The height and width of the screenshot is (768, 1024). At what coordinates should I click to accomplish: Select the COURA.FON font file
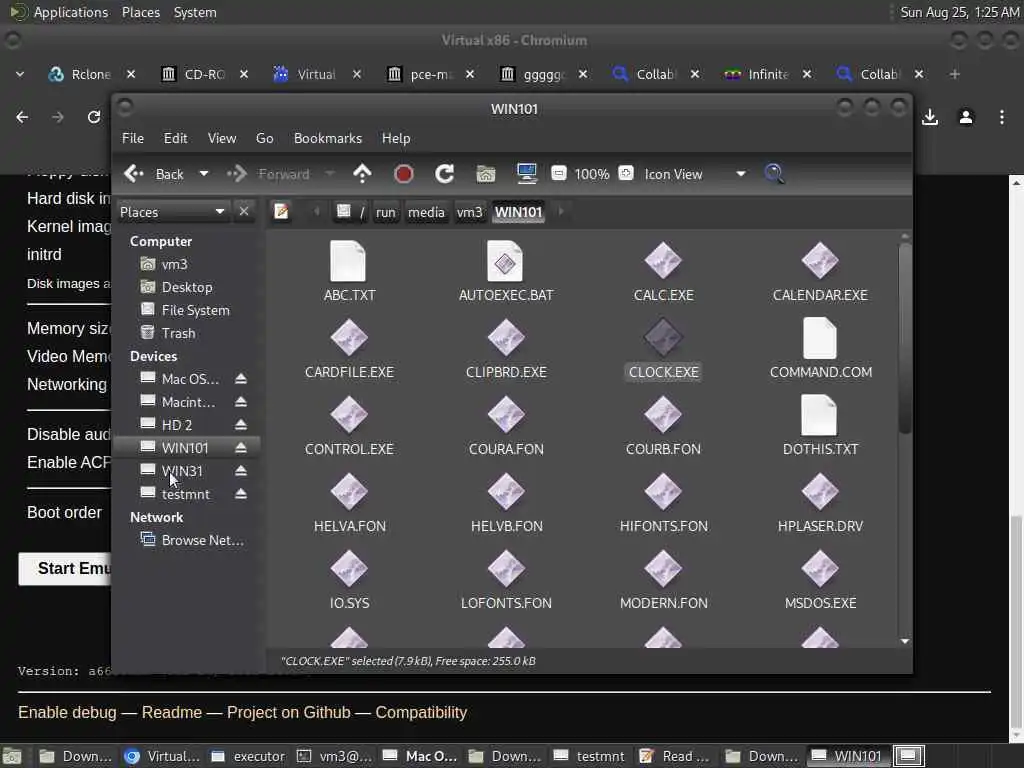pyautogui.click(x=505, y=415)
